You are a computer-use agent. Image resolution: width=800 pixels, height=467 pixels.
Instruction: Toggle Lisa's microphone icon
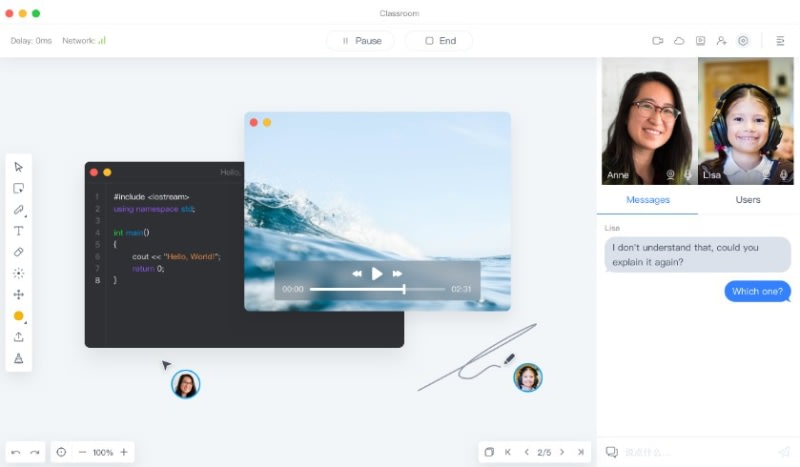point(784,175)
